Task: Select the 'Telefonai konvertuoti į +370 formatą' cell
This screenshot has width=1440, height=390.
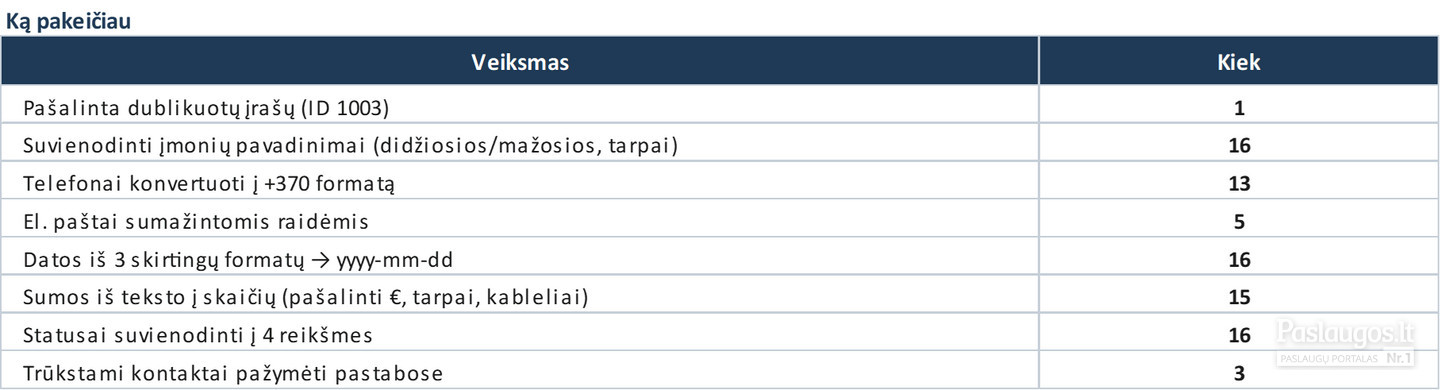Action: (x=520, y=183)
